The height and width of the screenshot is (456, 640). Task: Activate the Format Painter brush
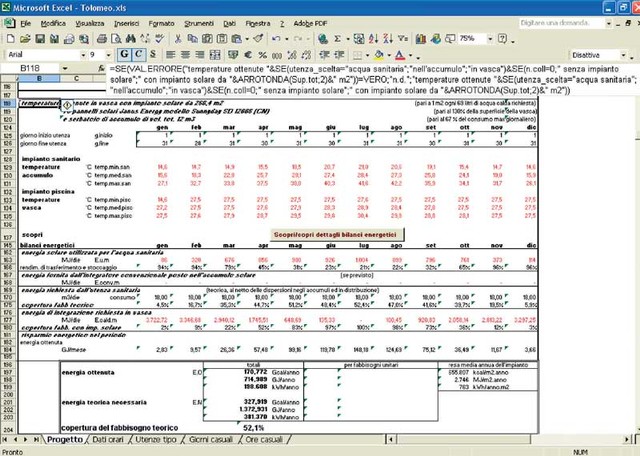pos(258,39)
